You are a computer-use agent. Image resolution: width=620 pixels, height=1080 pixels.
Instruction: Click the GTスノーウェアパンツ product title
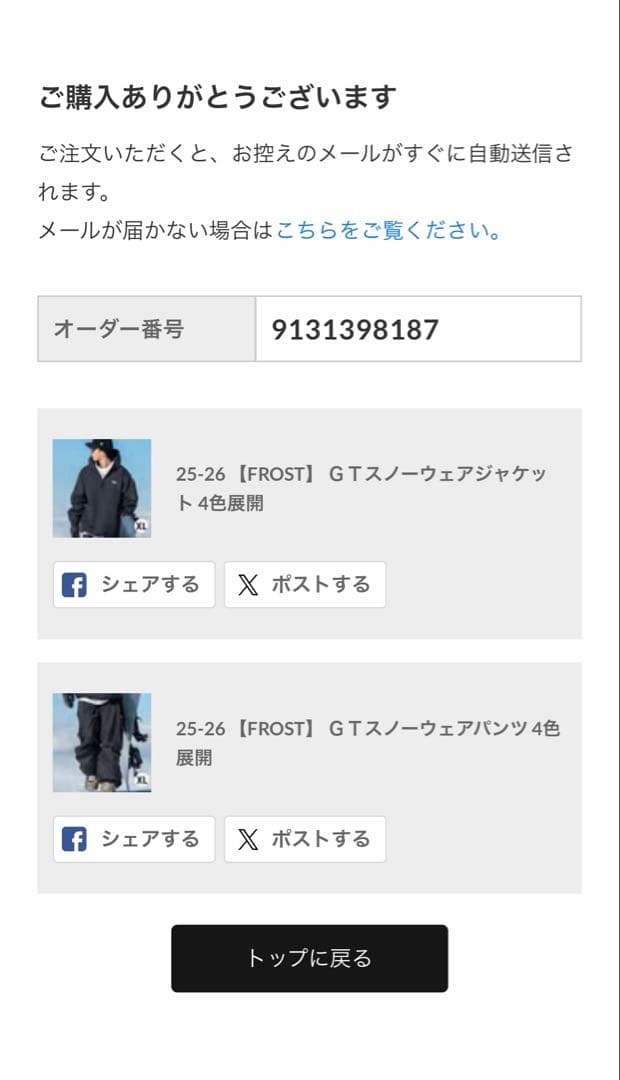click(x=366, y=742)
